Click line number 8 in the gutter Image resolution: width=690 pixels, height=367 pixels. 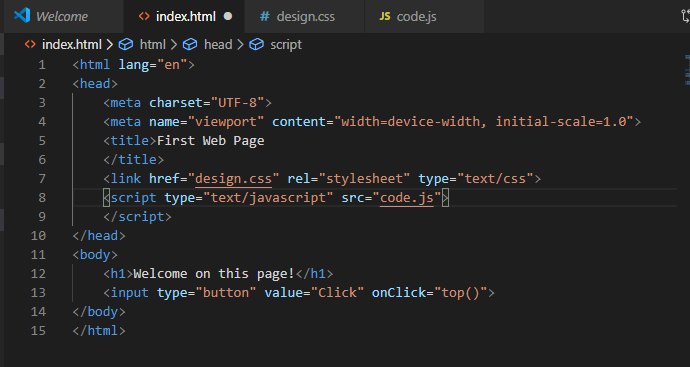pyautogui.click(x=42, y=198)
